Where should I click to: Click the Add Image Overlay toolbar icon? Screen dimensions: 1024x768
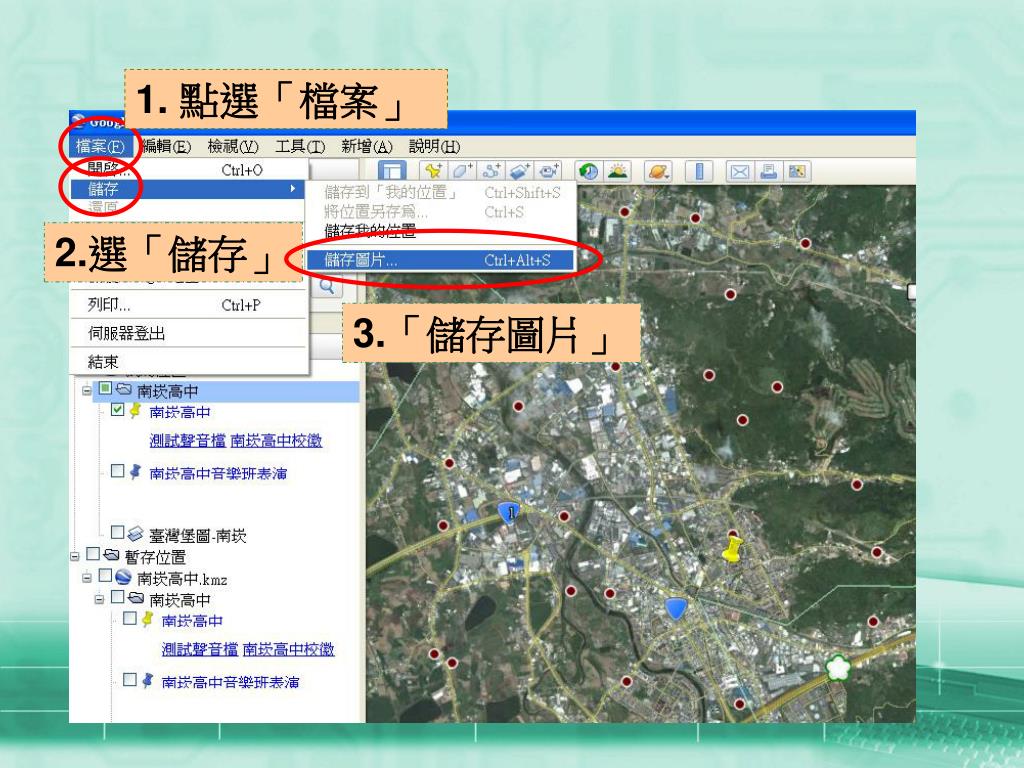click(x=519, y=171)
